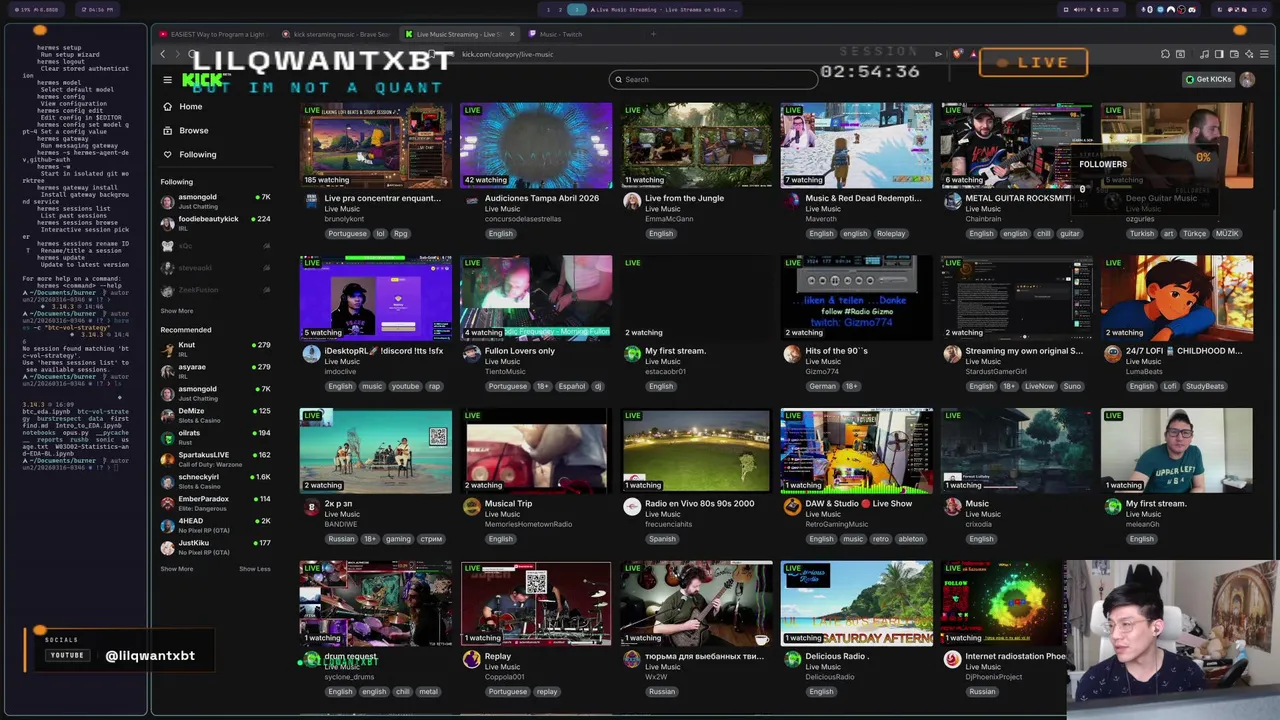Open the Kick sidebar hamburger menu
This screenshot has width=1280, height=720.
pos(167,80)
